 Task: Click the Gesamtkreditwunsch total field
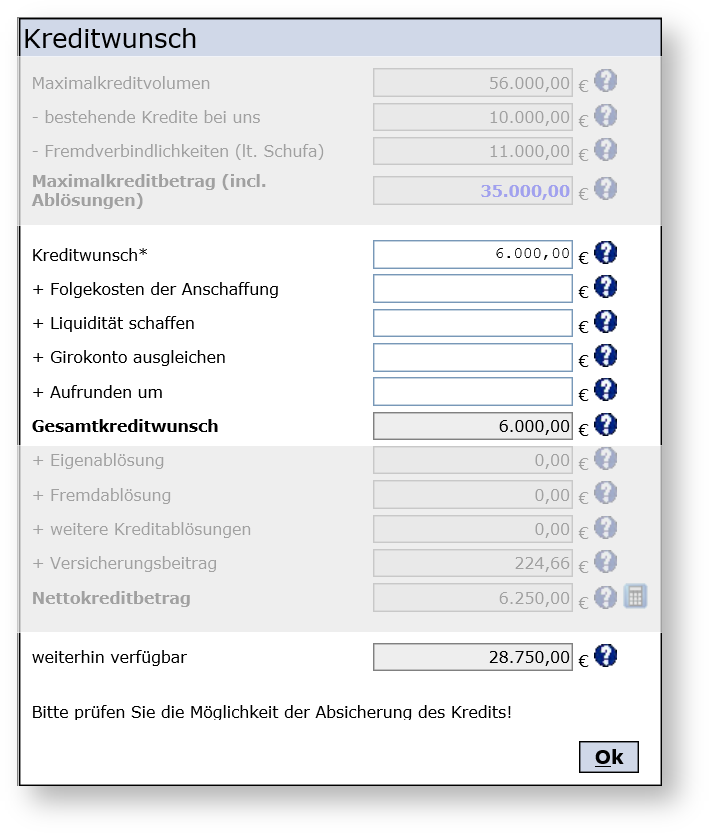tap(472, 426)
